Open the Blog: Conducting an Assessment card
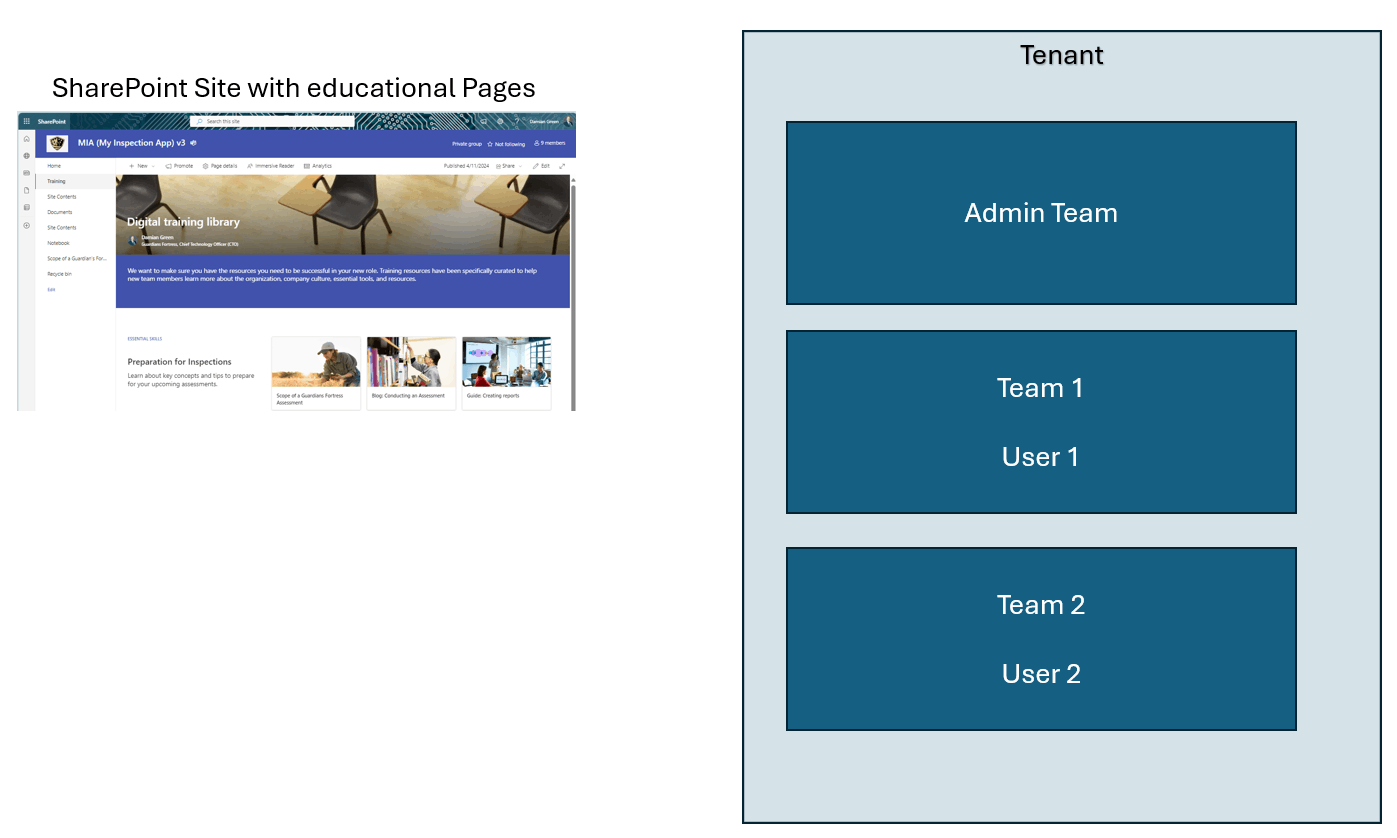Screen dimensions: 1397x838 pyautogui.click(x=411, y=373)
